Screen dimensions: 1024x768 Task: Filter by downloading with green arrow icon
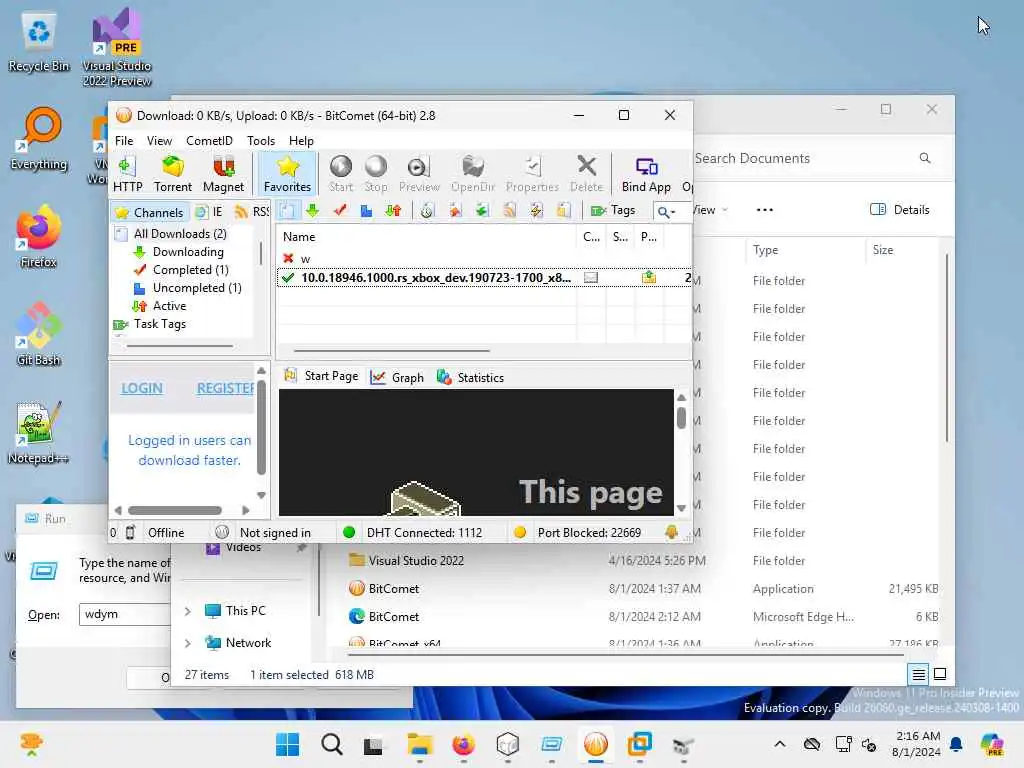pos(312,210)
